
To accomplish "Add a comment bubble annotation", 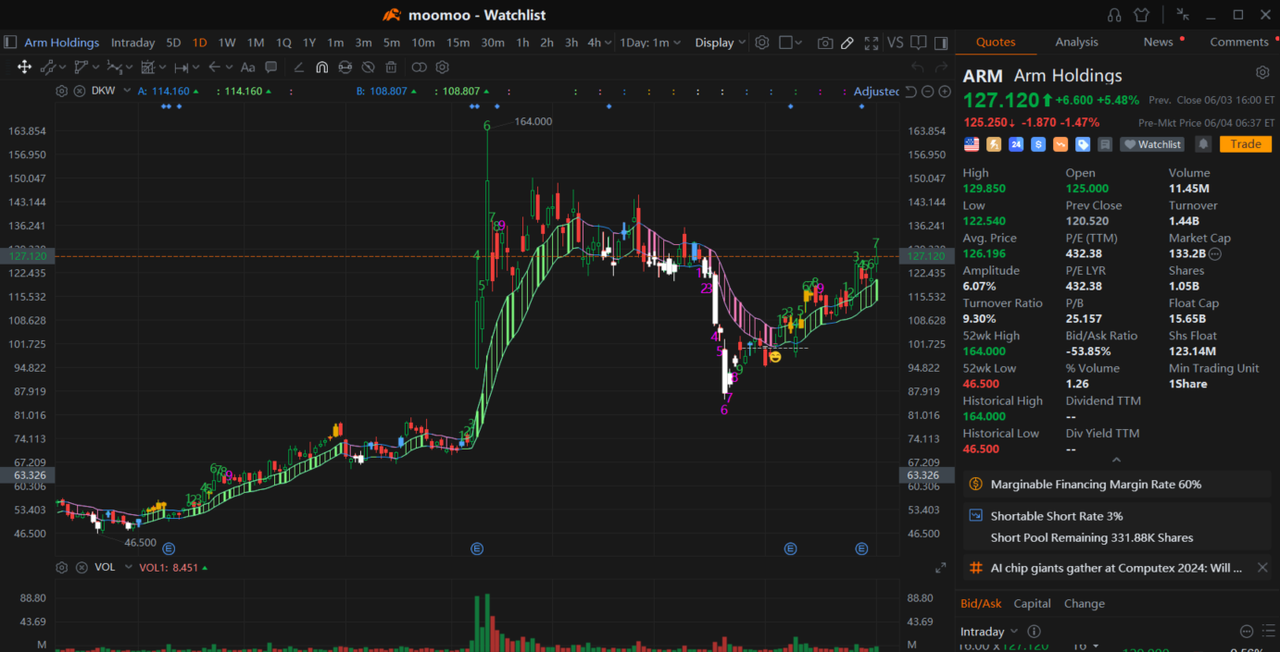I will (271, 67).
